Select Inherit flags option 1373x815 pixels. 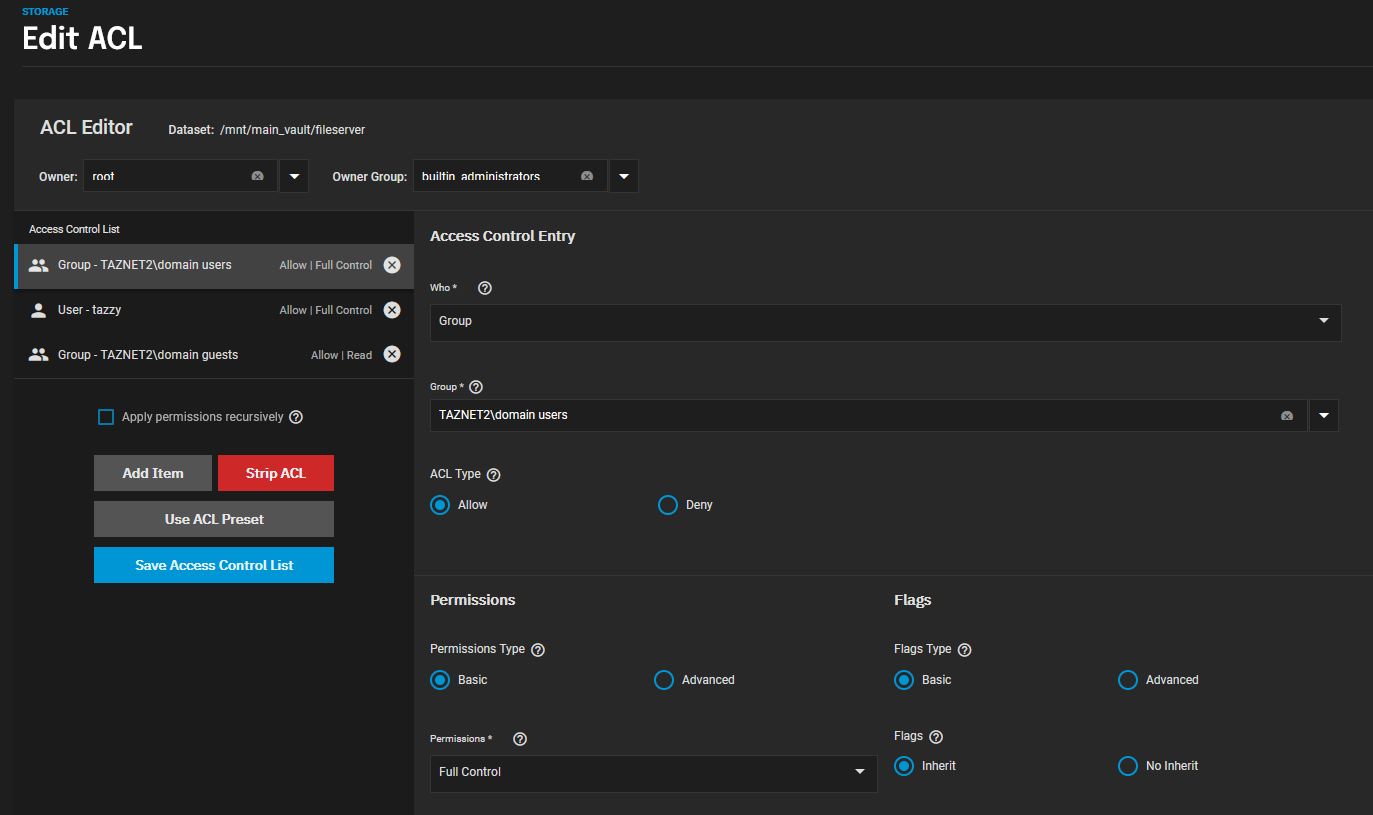(904, 766)
